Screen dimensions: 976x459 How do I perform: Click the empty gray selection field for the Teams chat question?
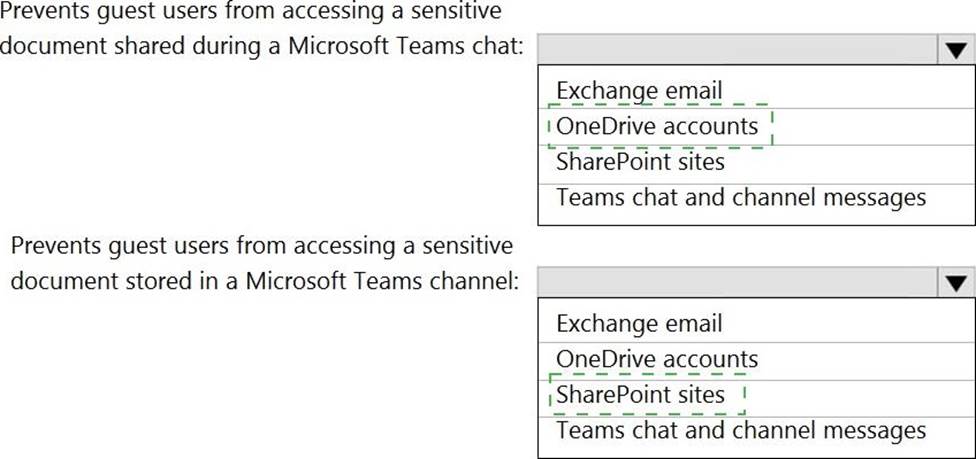[735, 51]
